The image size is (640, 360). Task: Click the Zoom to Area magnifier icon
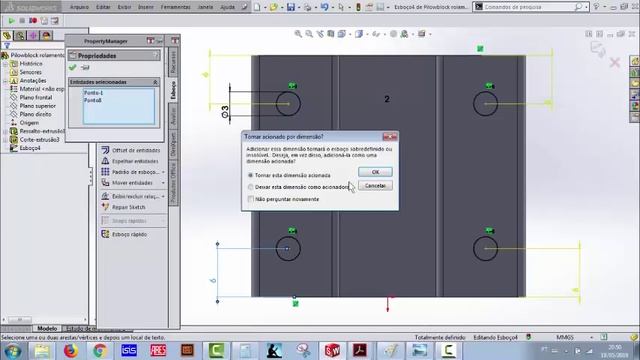click(x=309, y=34)
